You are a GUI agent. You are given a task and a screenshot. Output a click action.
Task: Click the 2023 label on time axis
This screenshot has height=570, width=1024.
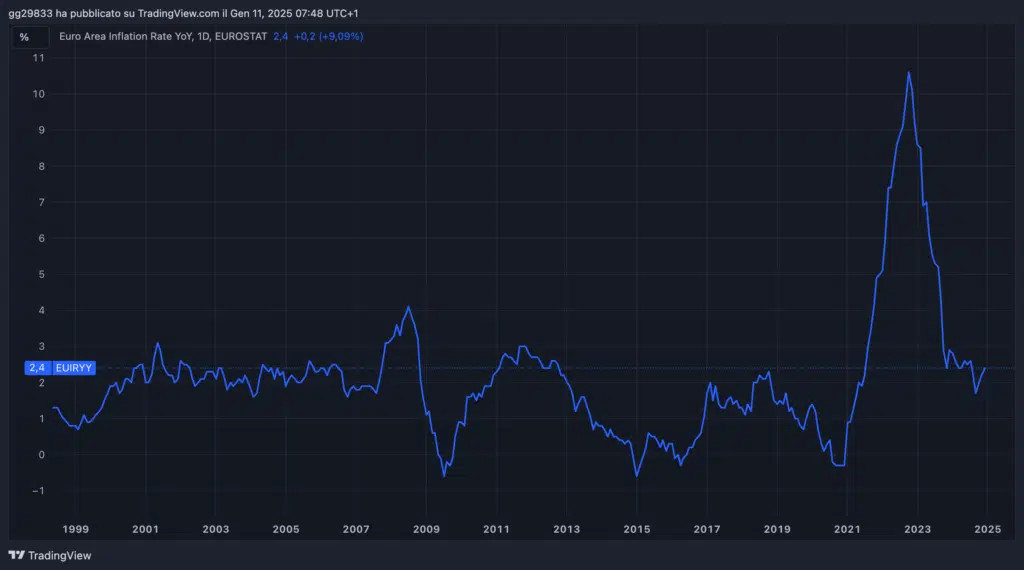tap(917, 529)
